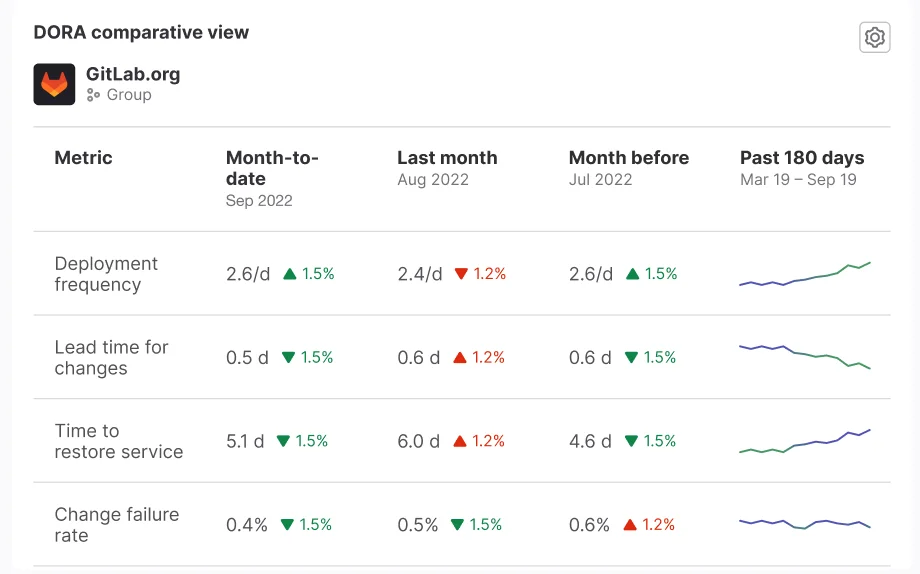Open the Deployment frequency sparkline chart

[805, 275]
